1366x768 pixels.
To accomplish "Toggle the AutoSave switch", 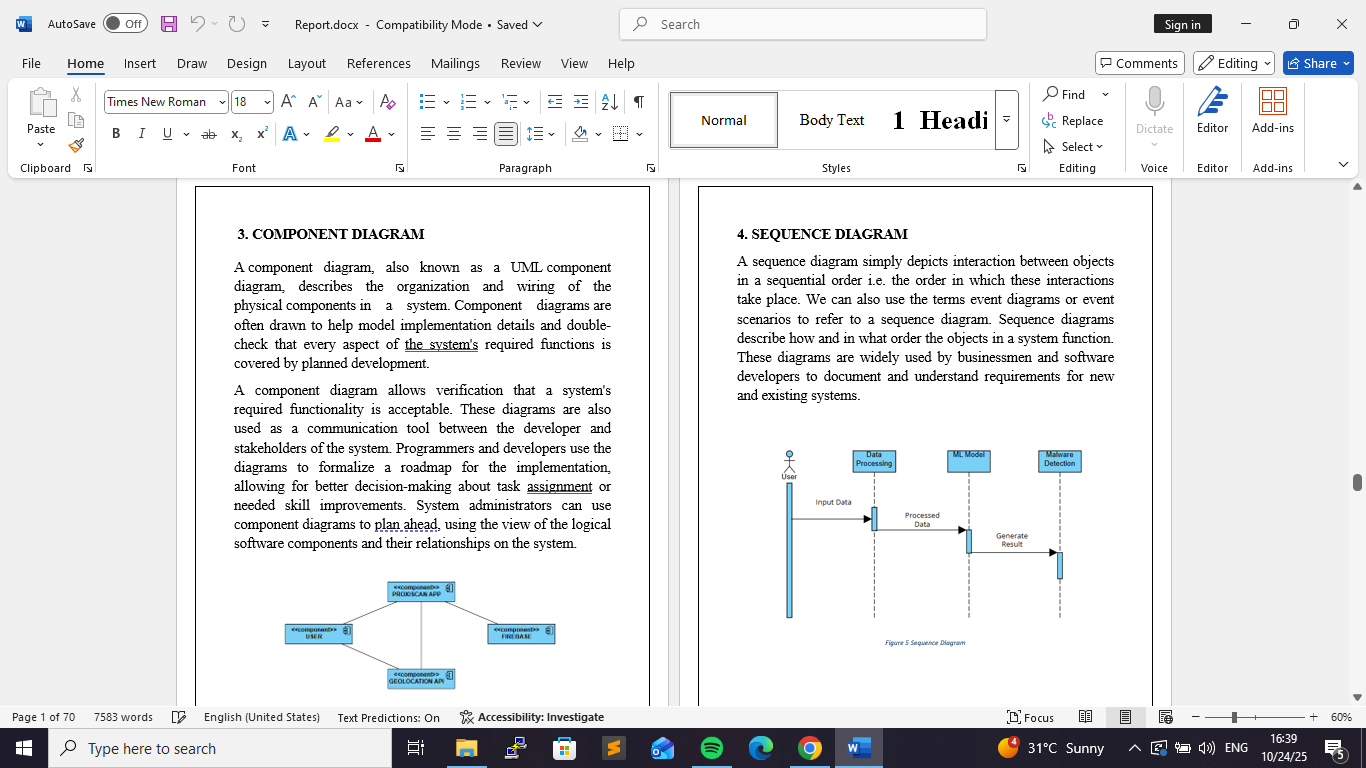I will 125,24.
